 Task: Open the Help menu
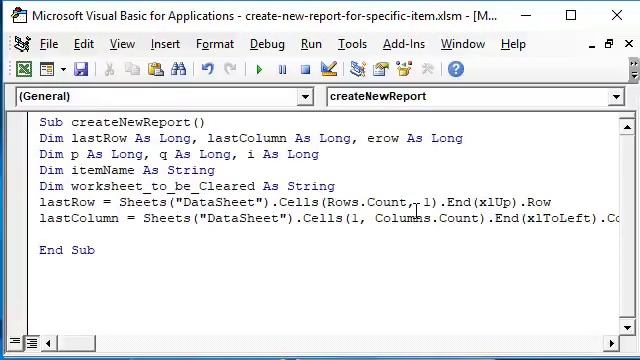point(513,44)
